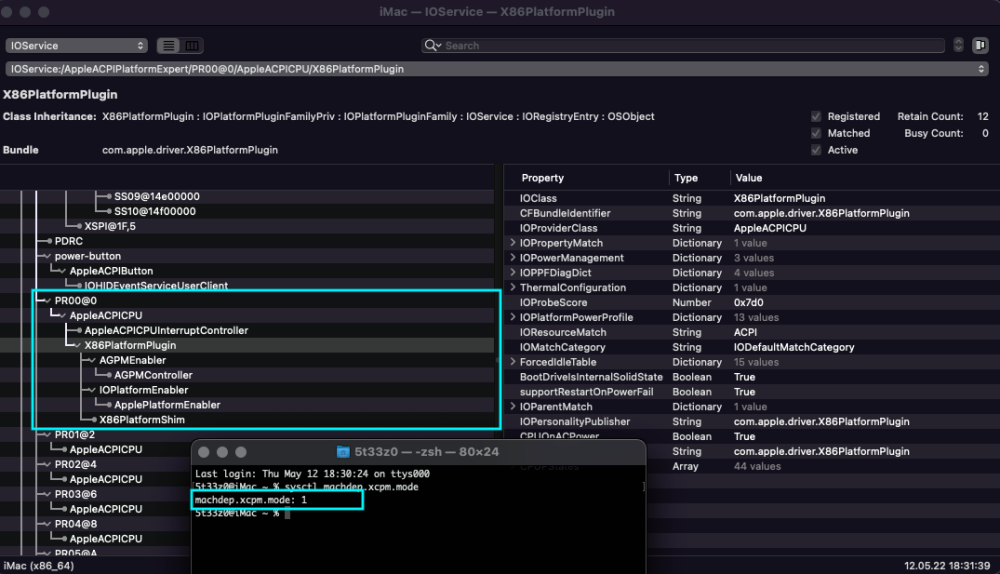Select the PR03@6 tree entry

[75, 494]
